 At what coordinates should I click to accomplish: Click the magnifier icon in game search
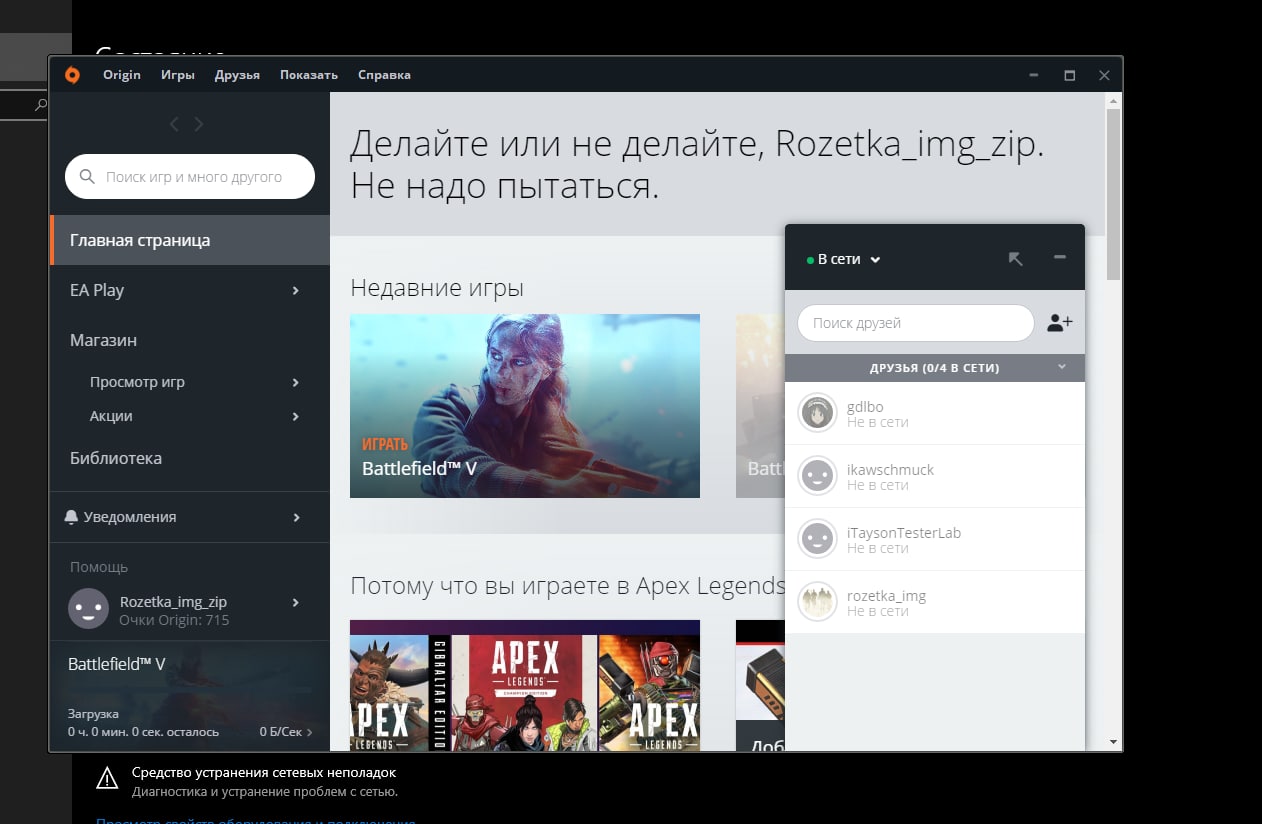point(87,177)
